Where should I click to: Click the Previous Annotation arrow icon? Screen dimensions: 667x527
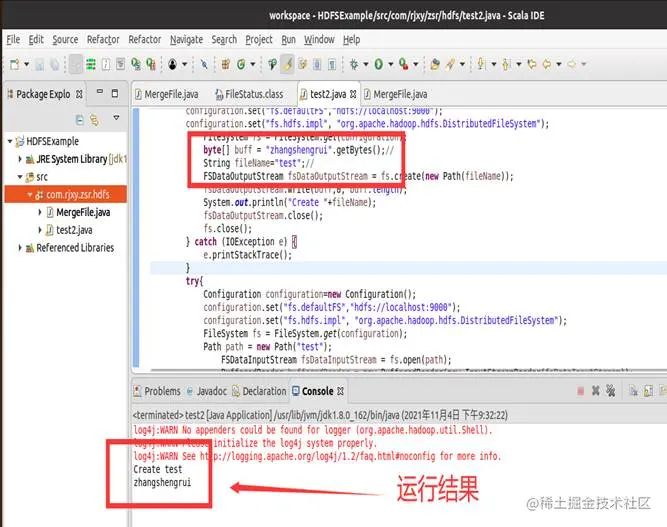[x=506, y=64]
